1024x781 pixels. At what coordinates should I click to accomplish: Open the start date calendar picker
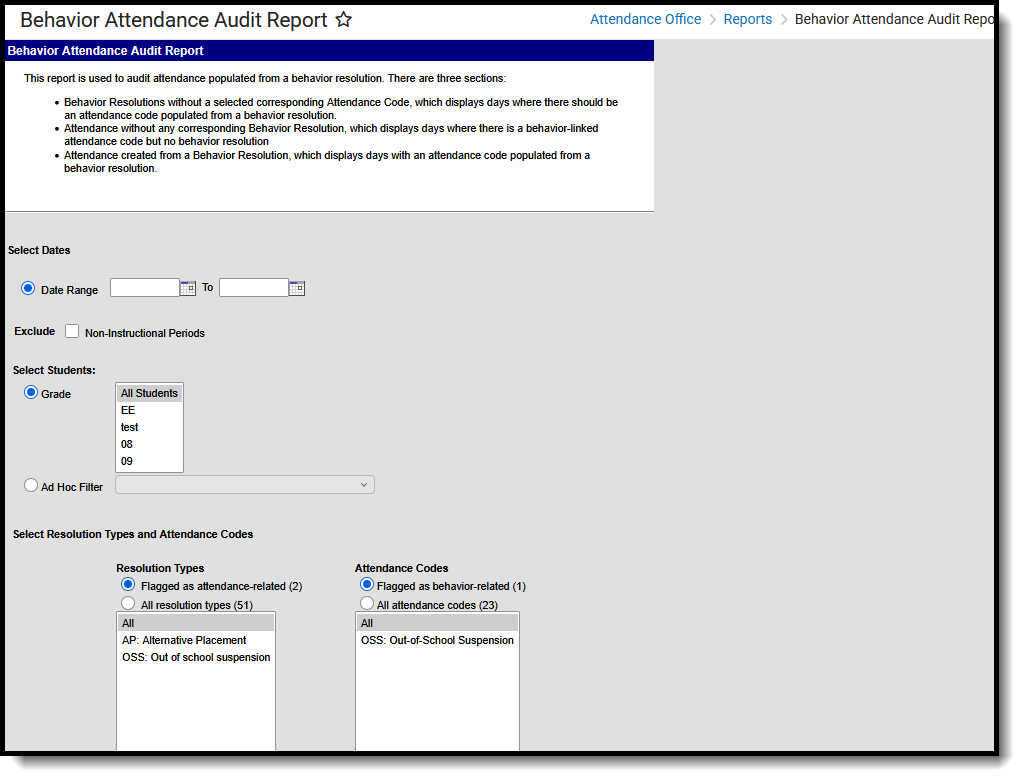pos(188,288)
